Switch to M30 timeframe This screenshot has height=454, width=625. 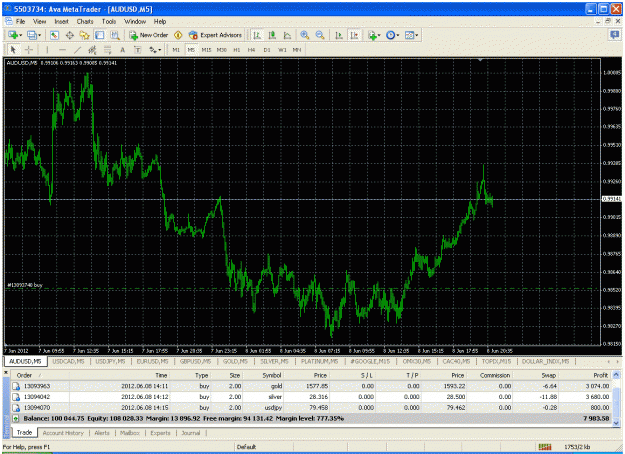point(222,50)
